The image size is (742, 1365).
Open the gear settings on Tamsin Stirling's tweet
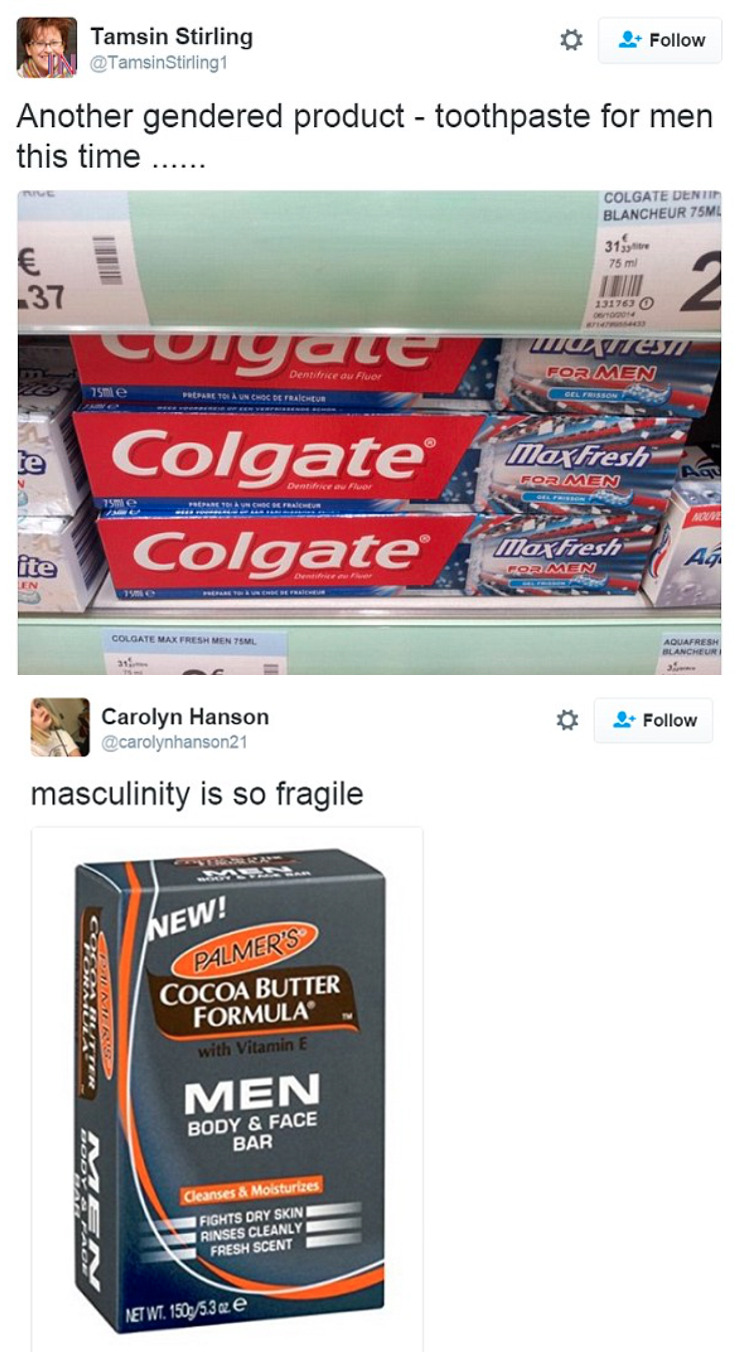(x=571, y=40)
